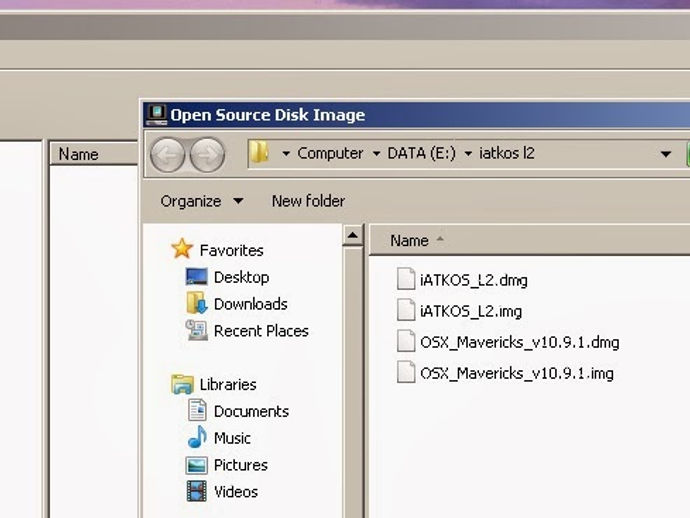The image size is (690, 518).
Task: Navigate to DATA (E:) in breadcrumb
Action: (422, 153)
